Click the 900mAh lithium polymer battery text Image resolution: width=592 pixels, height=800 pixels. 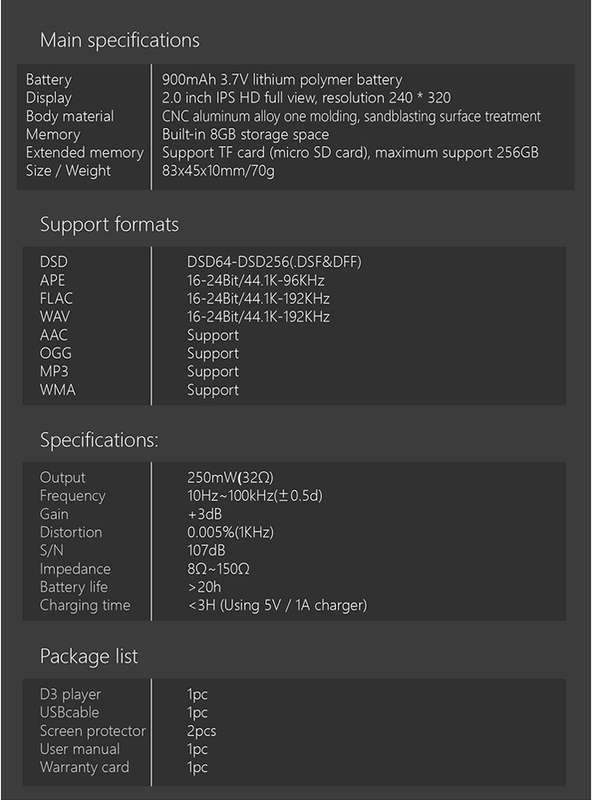pos(282,80)
